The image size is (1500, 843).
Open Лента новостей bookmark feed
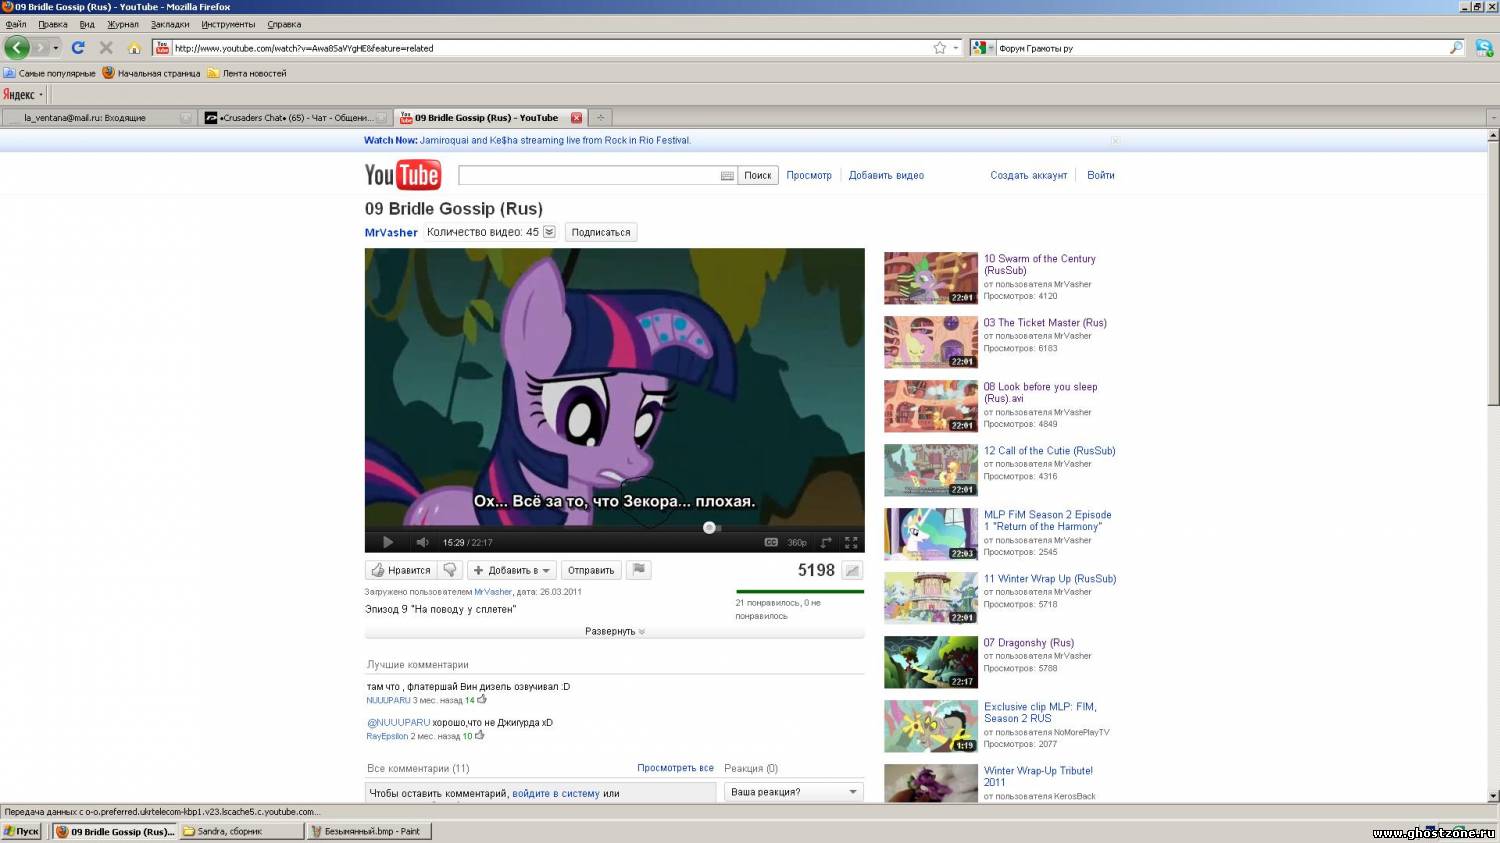tap(247, 73)
